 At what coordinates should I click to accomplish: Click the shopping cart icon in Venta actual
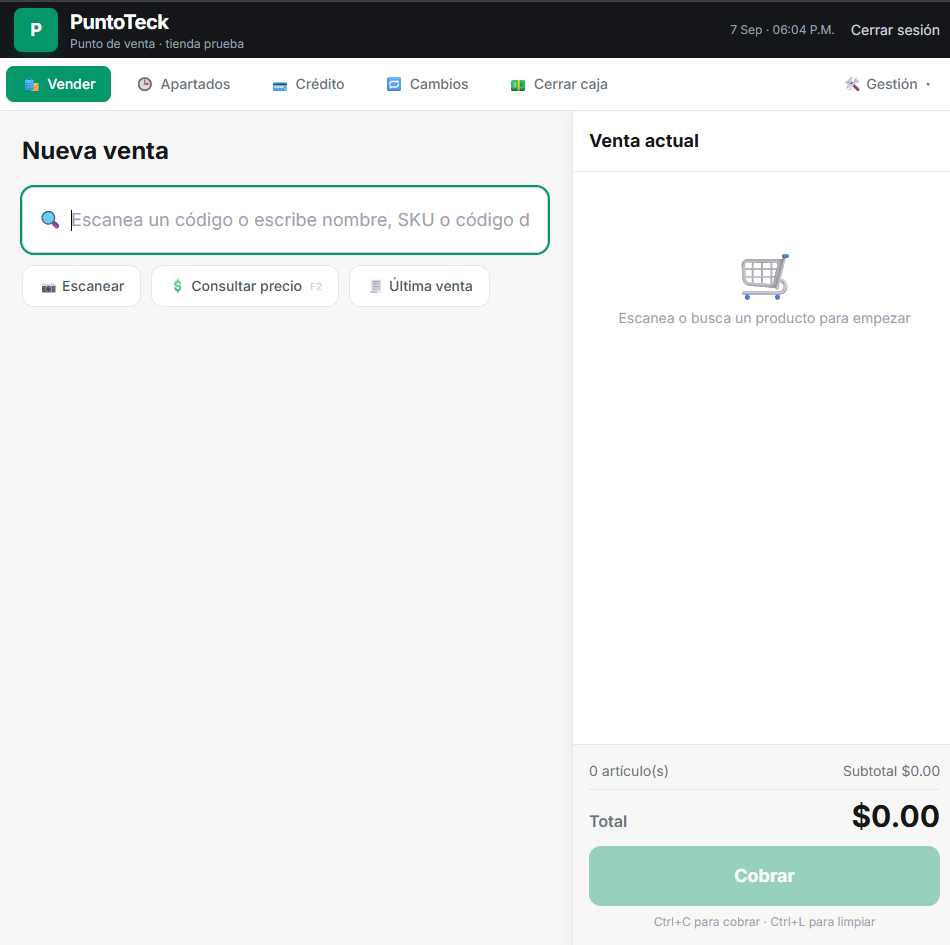coord(765,277)
